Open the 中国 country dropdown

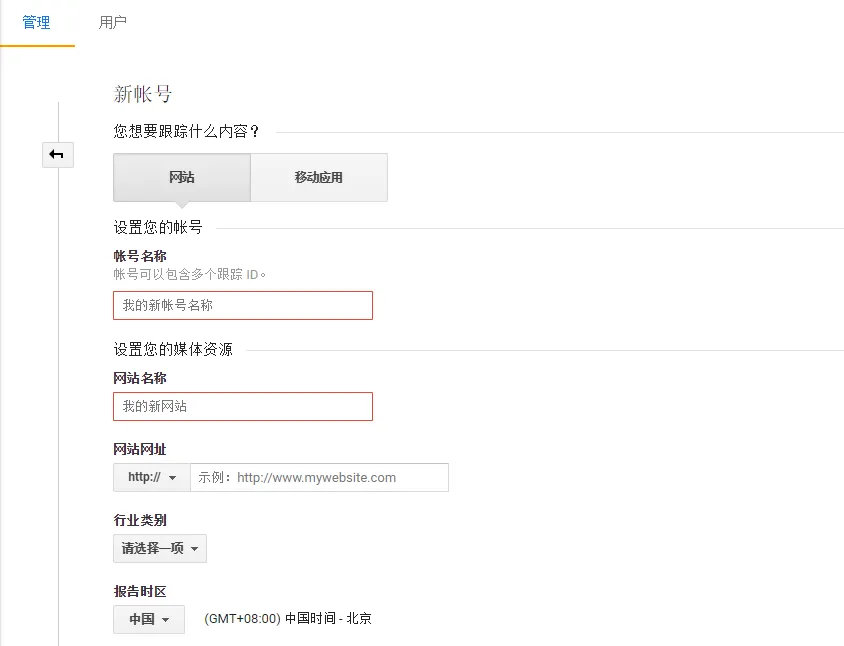coord(149,619)
